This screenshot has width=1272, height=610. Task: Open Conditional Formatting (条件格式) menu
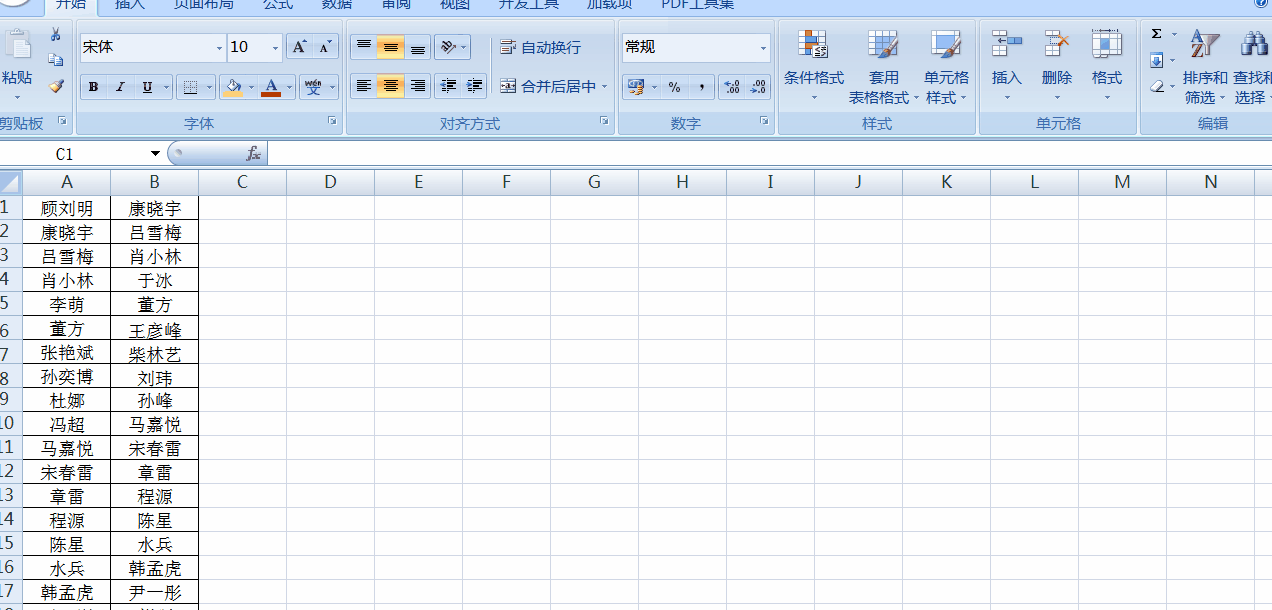pyautogui.click(x=814, y=66)
